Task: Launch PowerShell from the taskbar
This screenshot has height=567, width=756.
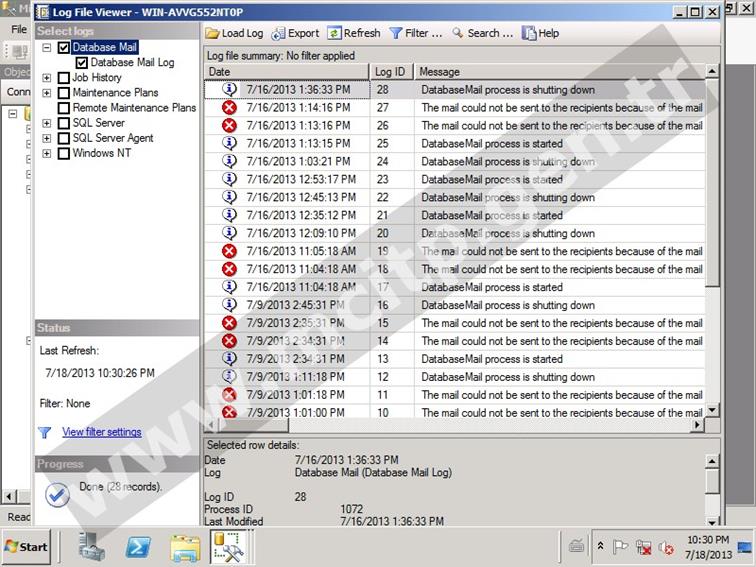Action: [138, 547]
